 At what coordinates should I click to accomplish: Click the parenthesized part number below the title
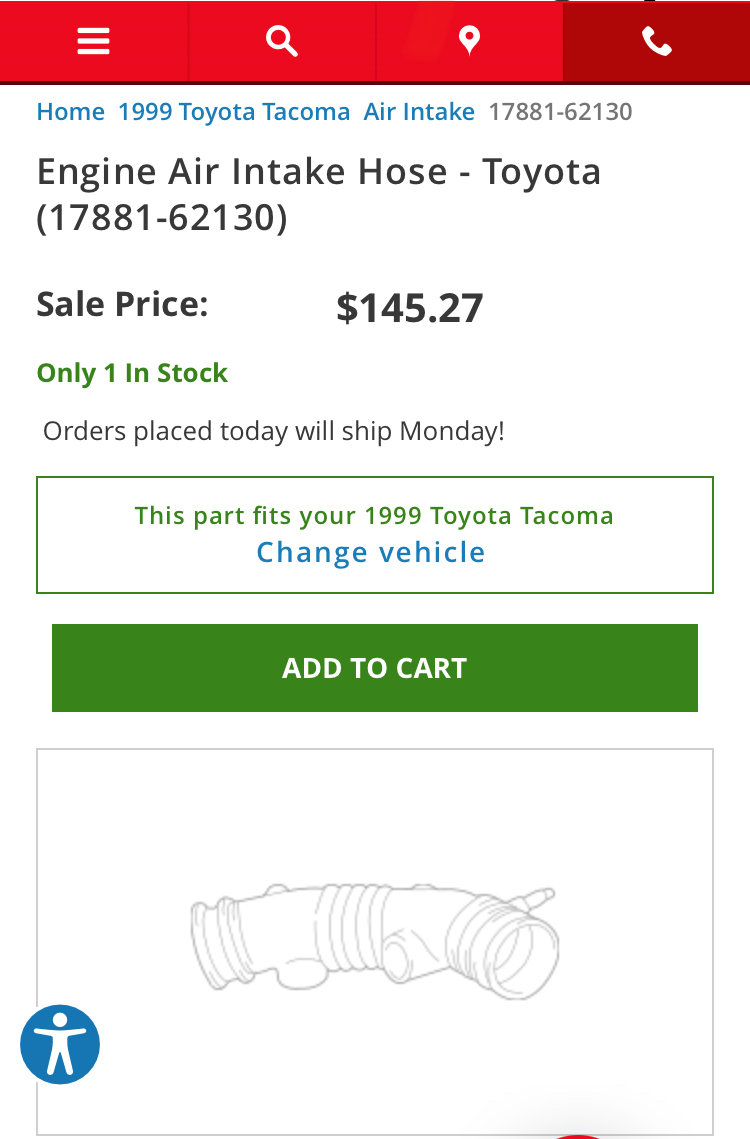(162, 217)
